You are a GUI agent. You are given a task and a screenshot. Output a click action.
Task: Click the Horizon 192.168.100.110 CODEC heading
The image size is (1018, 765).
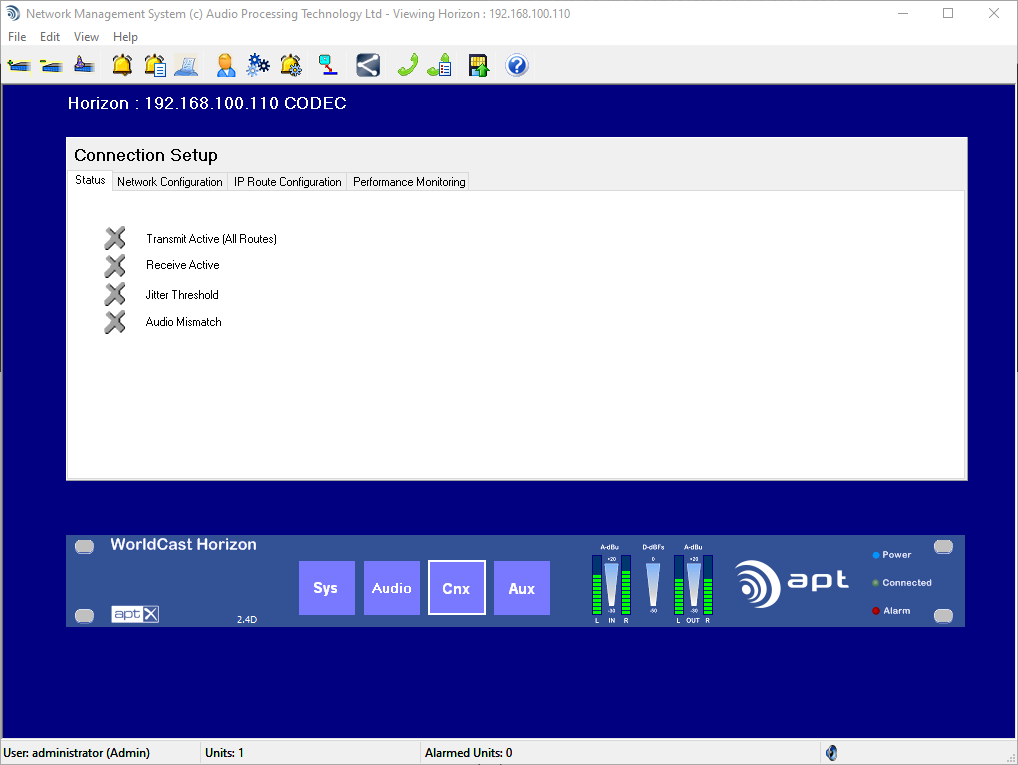click(x=207, y=103)
